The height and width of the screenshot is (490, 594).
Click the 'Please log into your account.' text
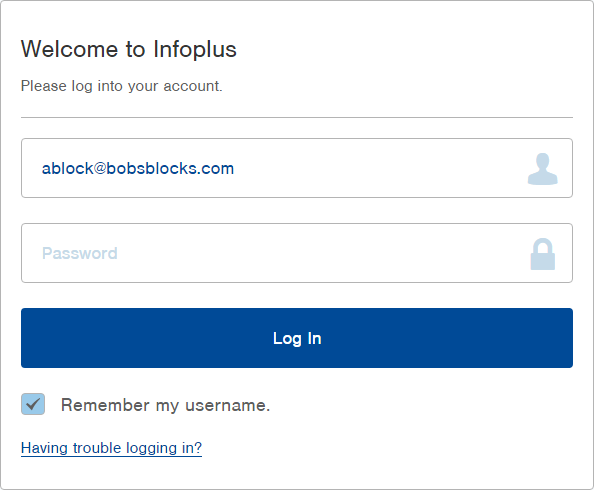click(122, 86)
